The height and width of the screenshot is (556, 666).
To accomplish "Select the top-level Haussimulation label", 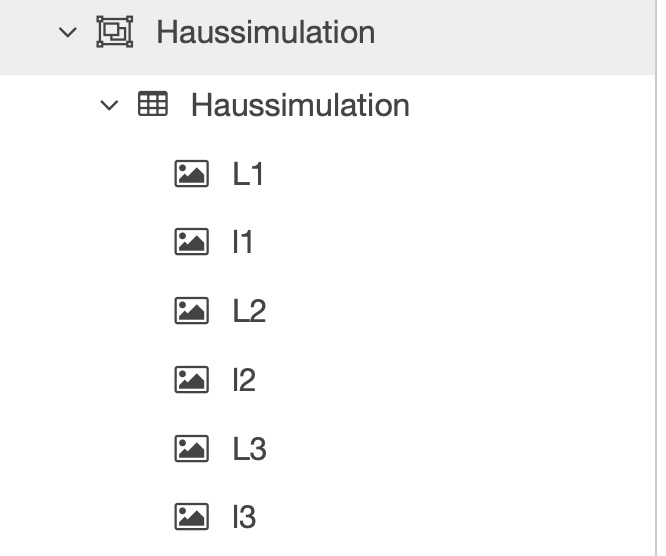I will [265, 32].
